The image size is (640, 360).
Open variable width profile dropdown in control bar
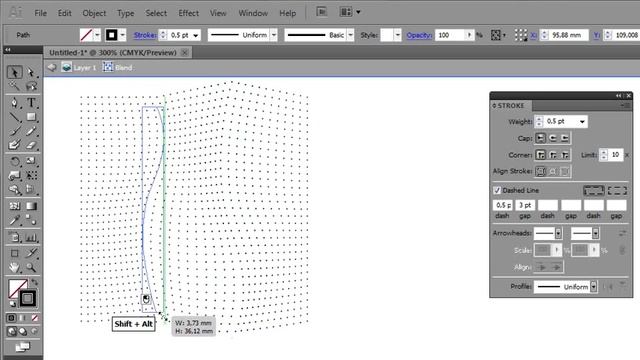(x=274, y=35)
